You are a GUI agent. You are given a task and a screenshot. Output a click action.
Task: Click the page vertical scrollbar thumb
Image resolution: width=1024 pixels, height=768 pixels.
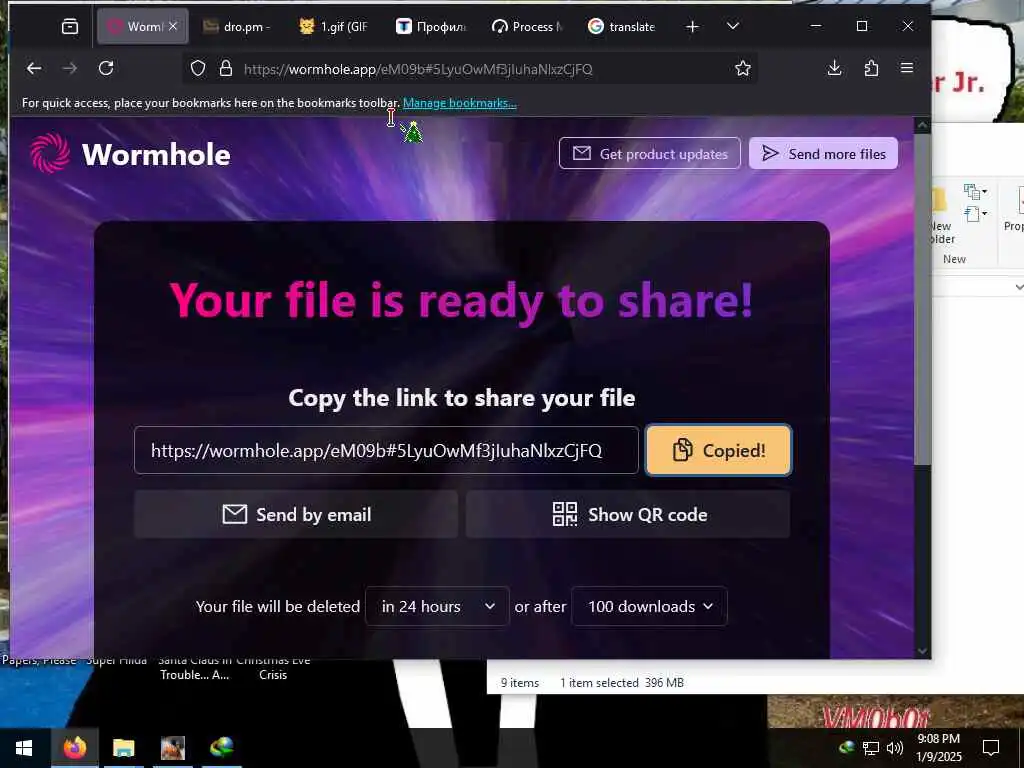[922, 299]
